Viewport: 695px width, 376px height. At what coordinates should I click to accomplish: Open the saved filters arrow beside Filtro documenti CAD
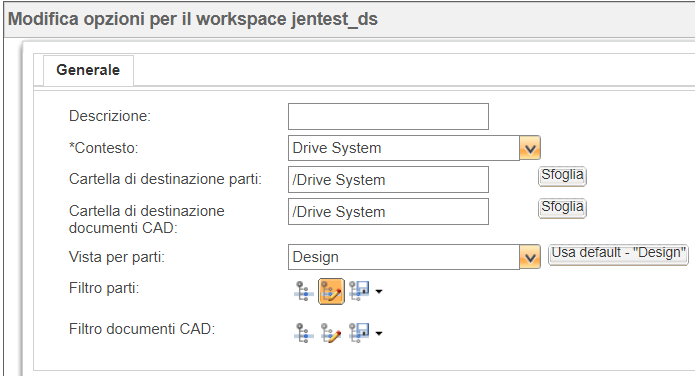click(x=379, y=333)
